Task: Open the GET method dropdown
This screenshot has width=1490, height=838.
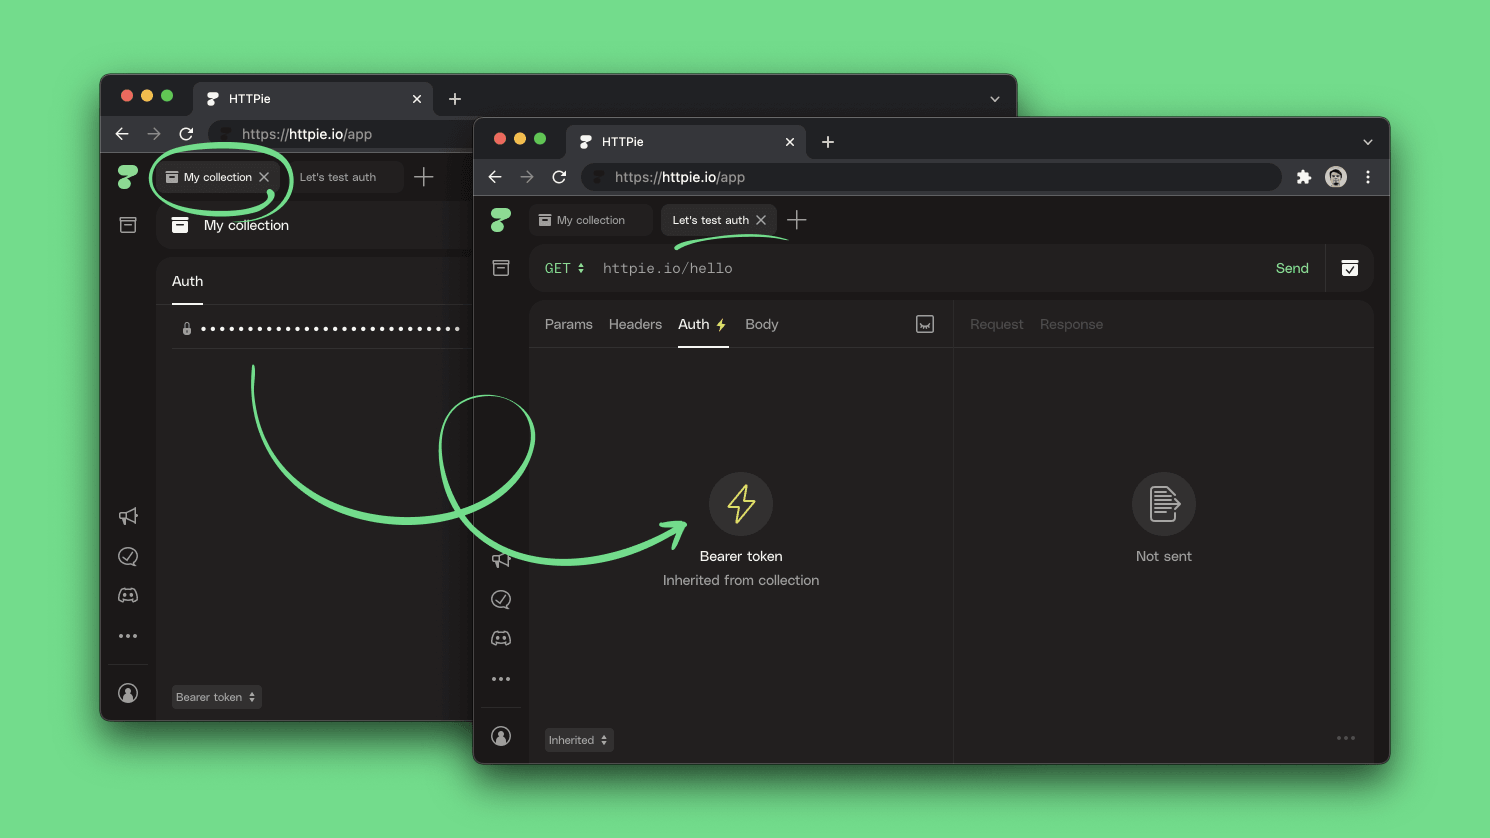Action: 564,268
